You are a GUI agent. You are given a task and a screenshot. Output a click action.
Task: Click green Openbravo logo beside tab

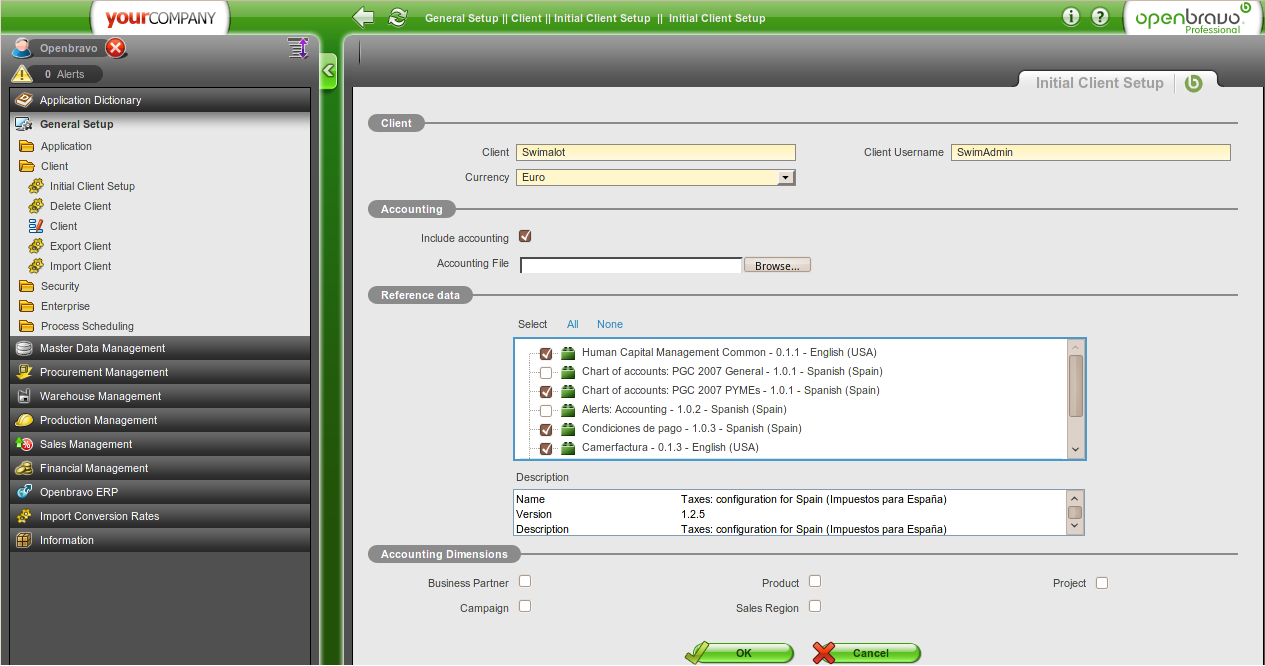(1193, 84)
